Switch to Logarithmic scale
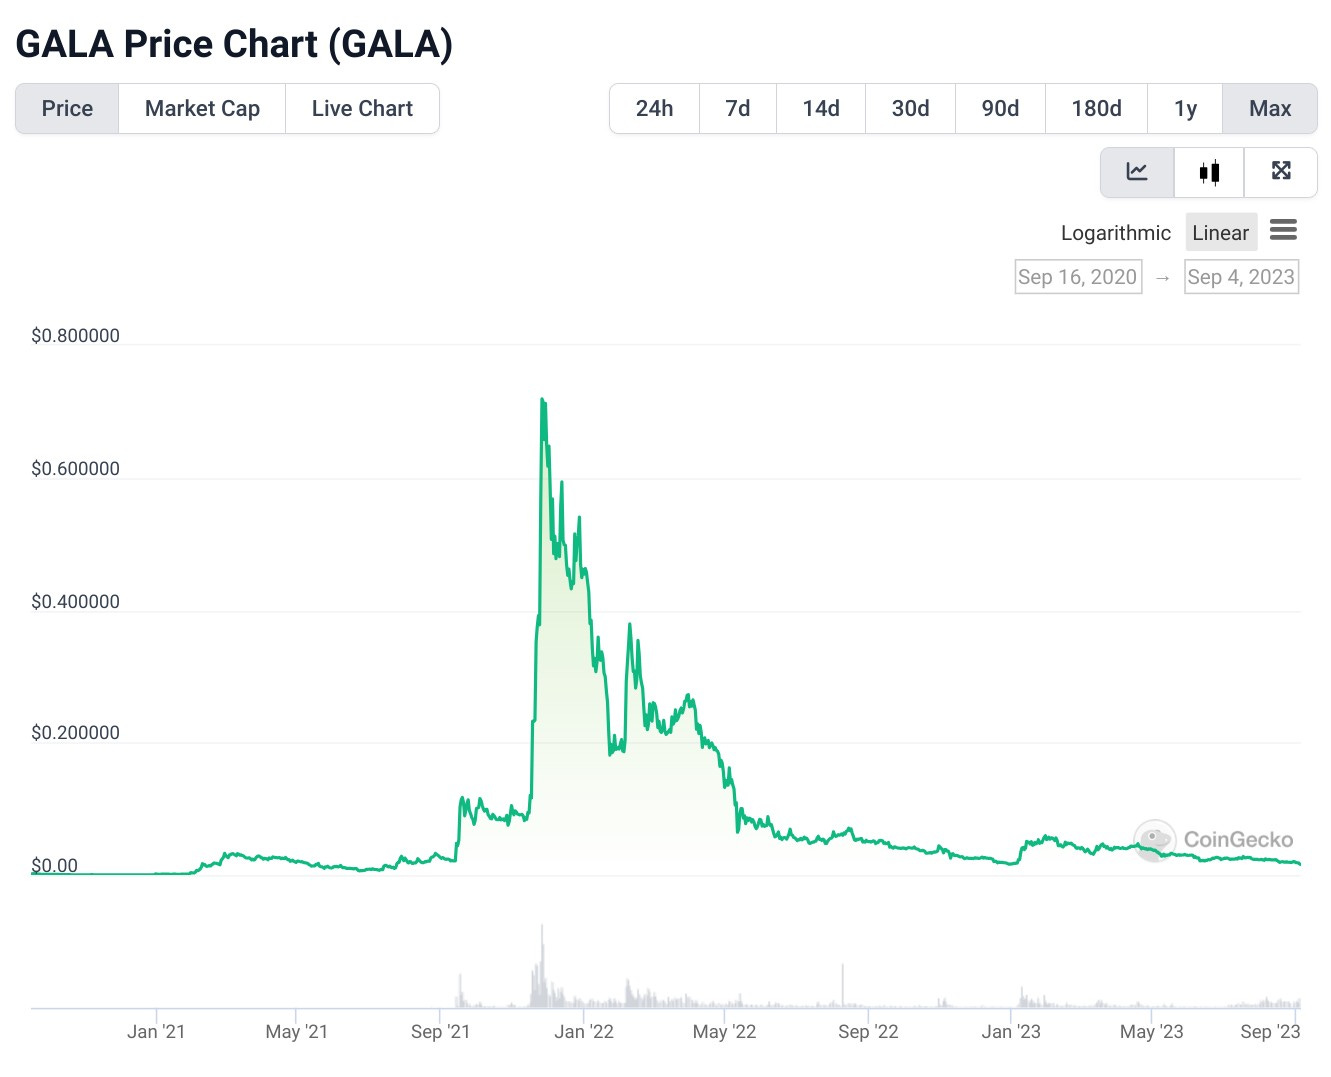The width and height of the screenshot is (1331, 1077). pyautogui.click(x=1116, y=232)
